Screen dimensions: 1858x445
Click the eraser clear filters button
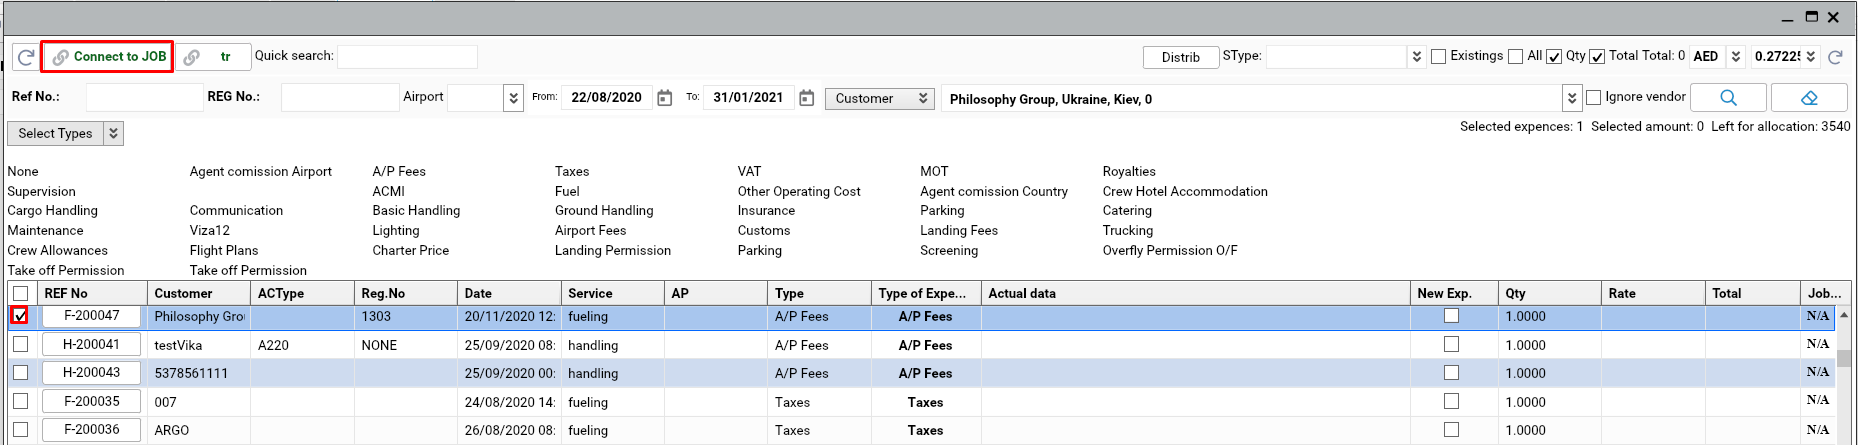[x=1808, y=97]
